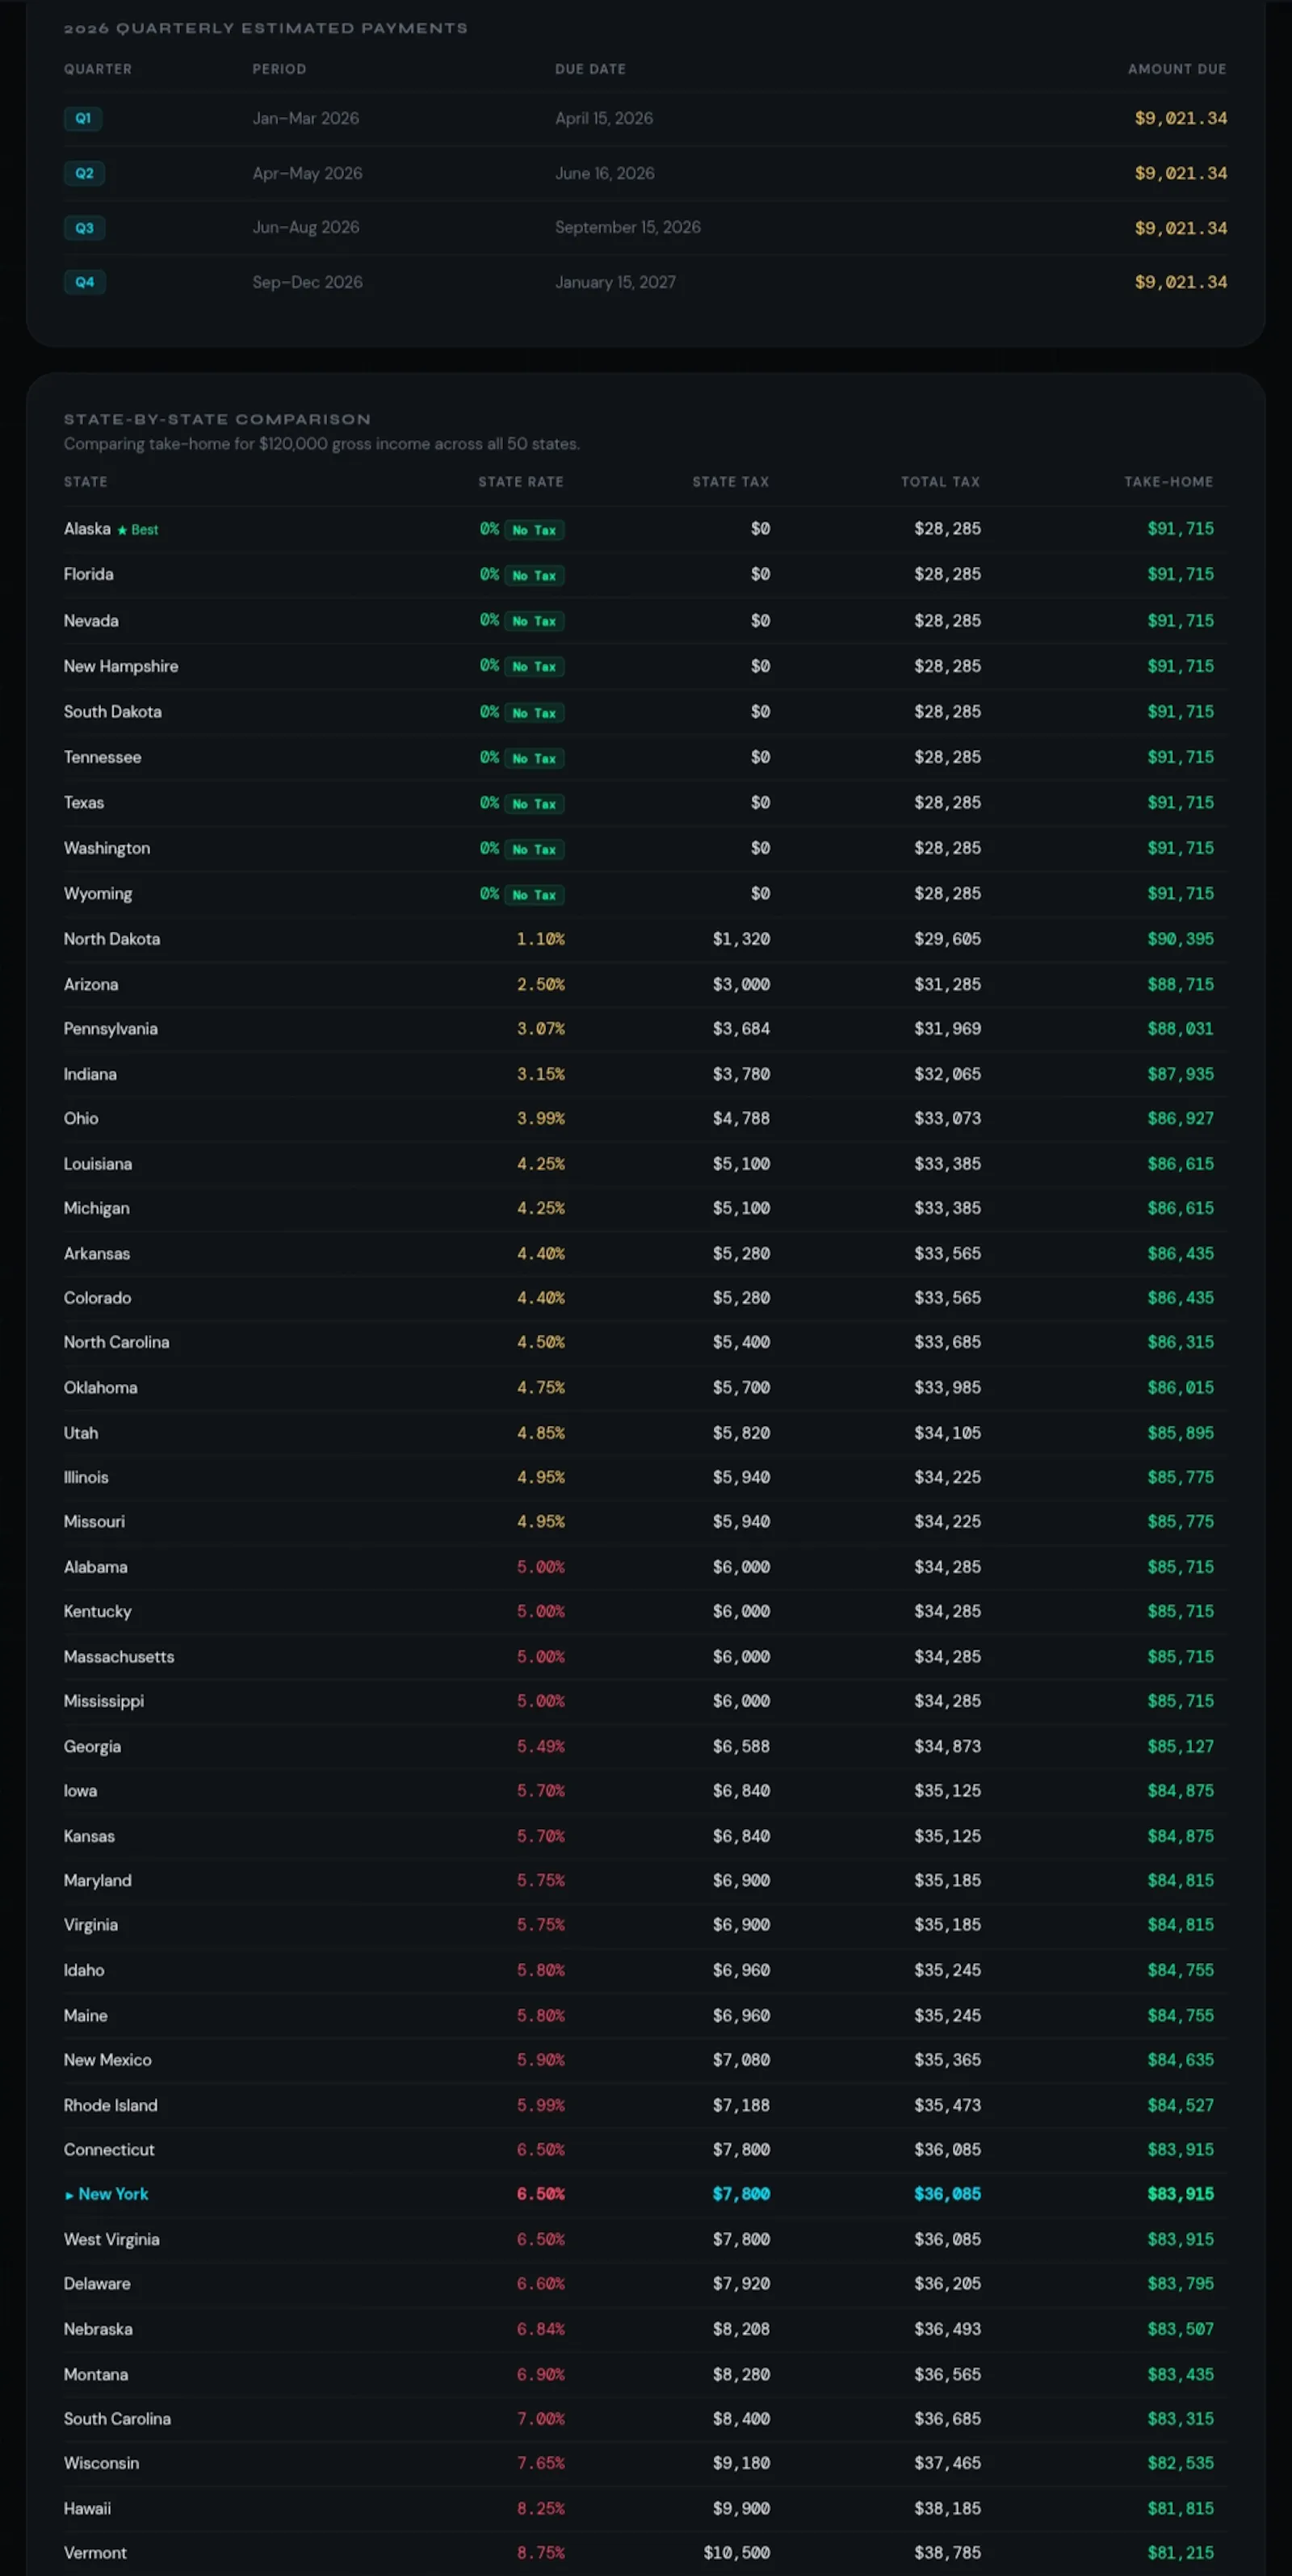Click Delaware's 6.60% state rate
The width and height of the screenshot is (1292, 2576).
click(x=541, y=2284)
